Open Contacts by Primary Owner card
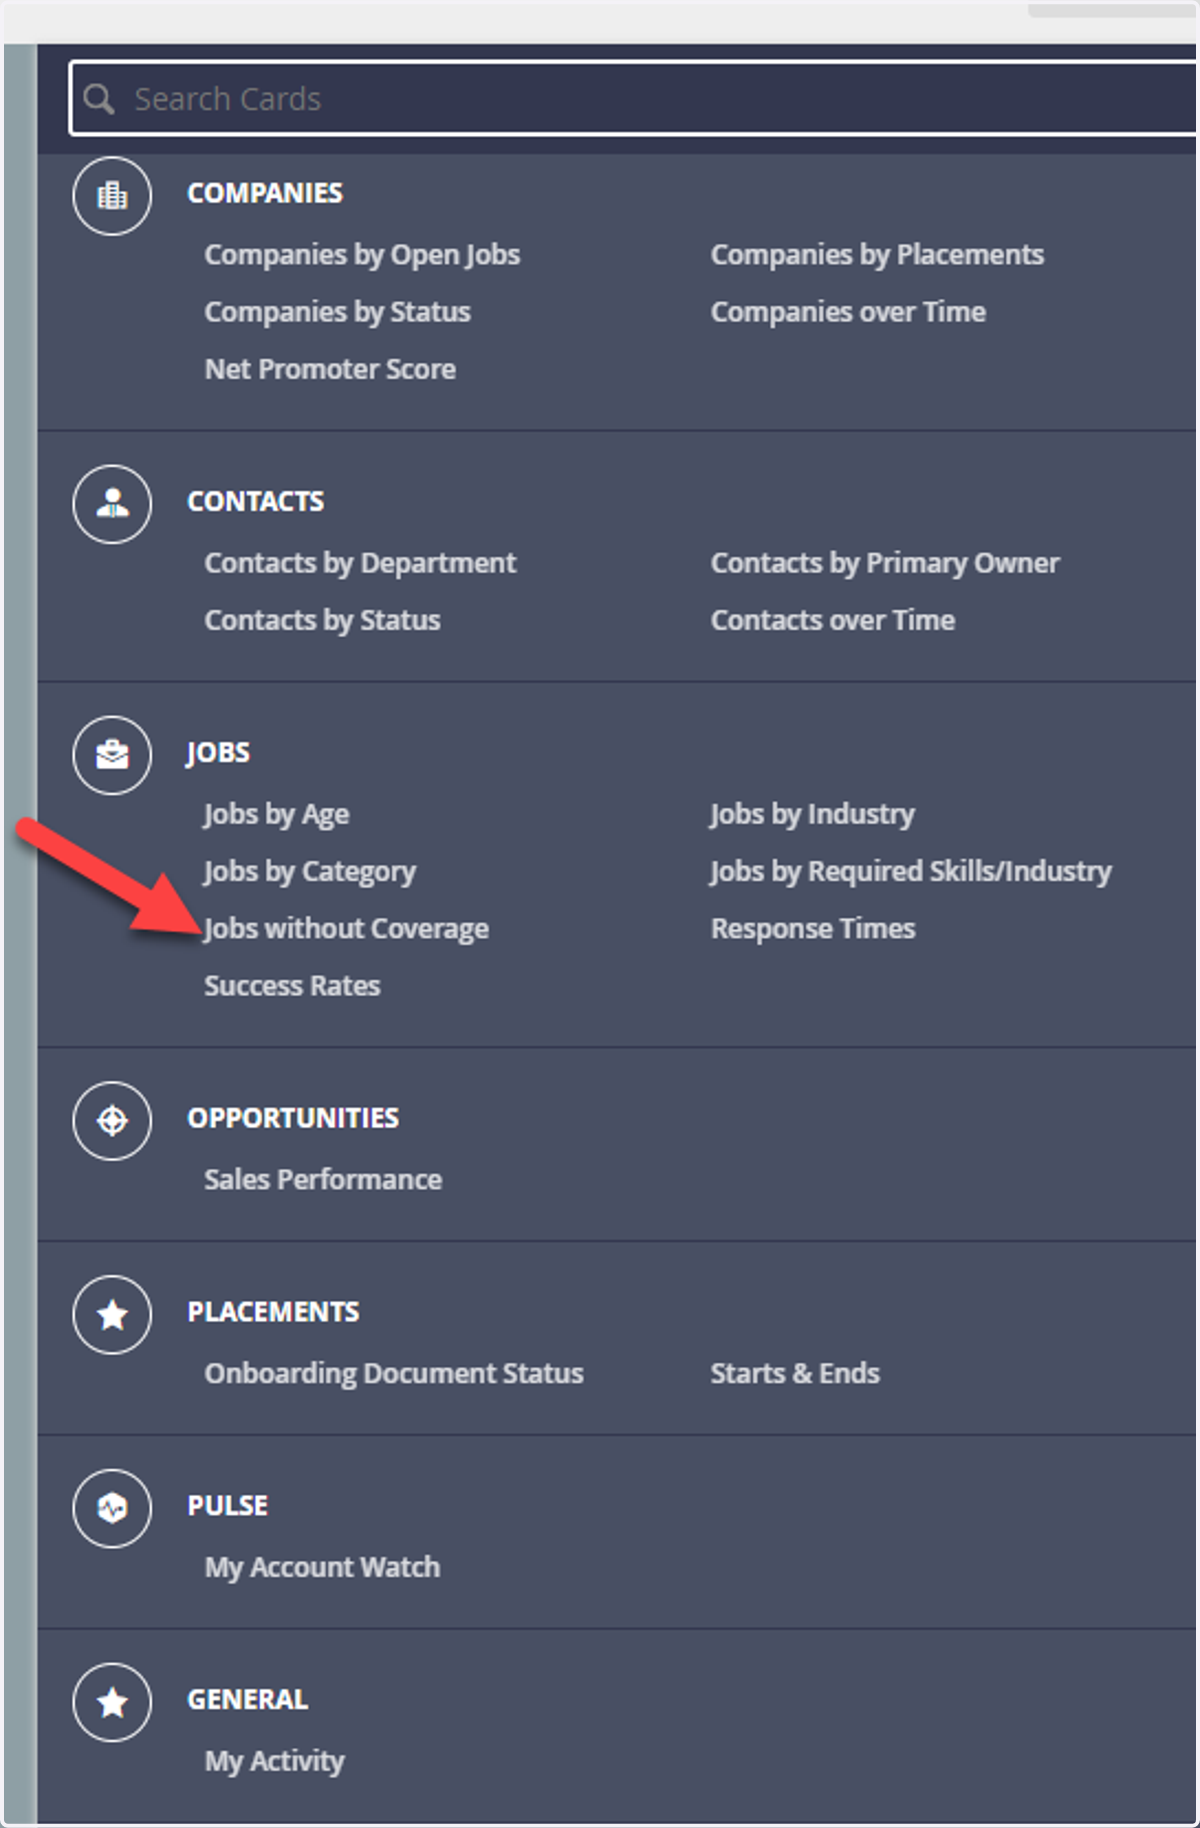1200x1828 pixels. click(x=885, y=563)
